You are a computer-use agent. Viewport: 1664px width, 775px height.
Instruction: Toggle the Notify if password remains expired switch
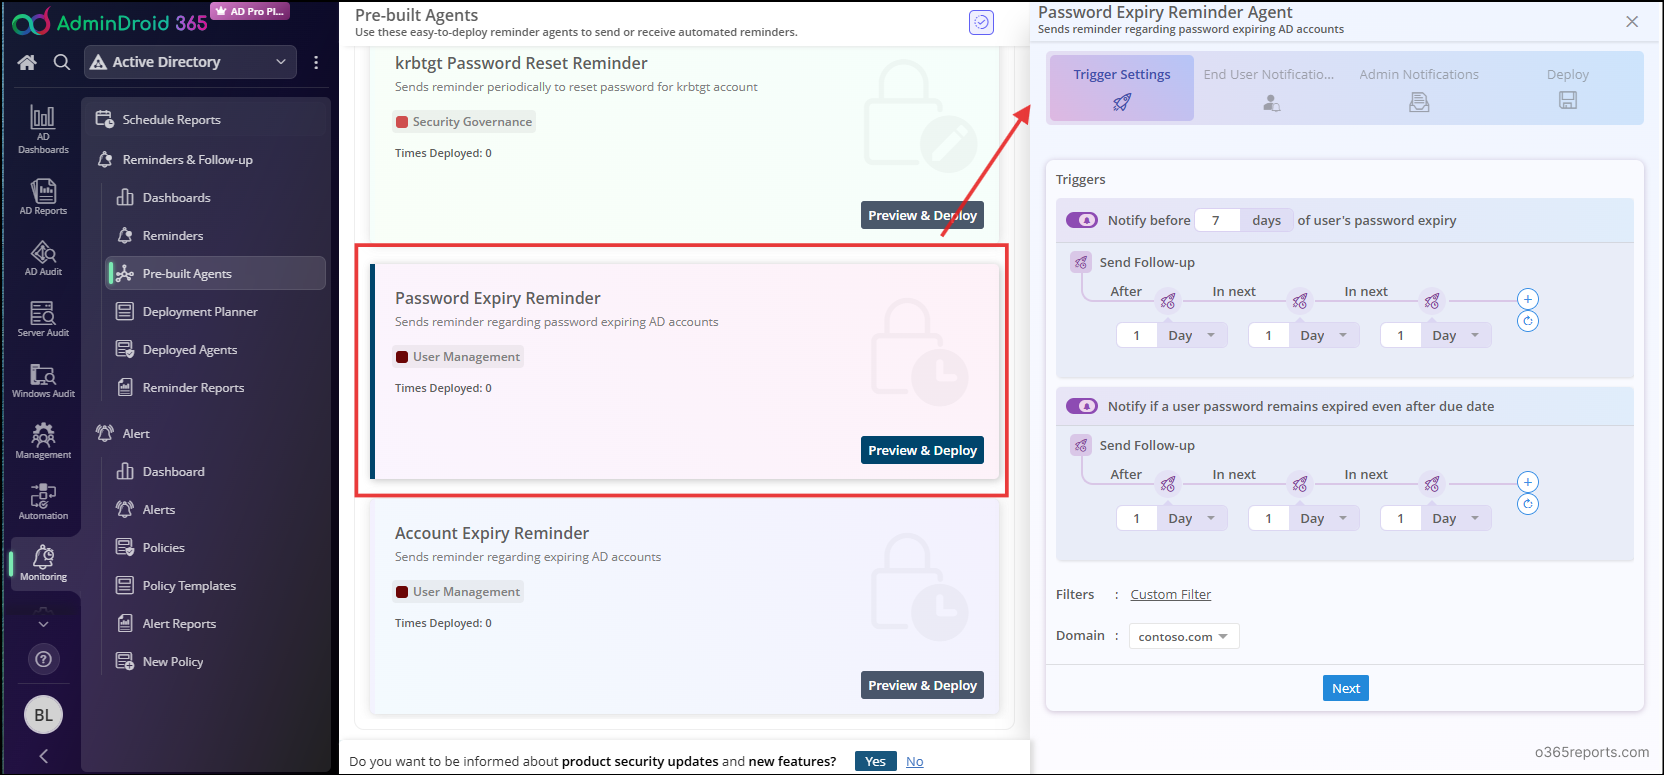point(1082,406)
